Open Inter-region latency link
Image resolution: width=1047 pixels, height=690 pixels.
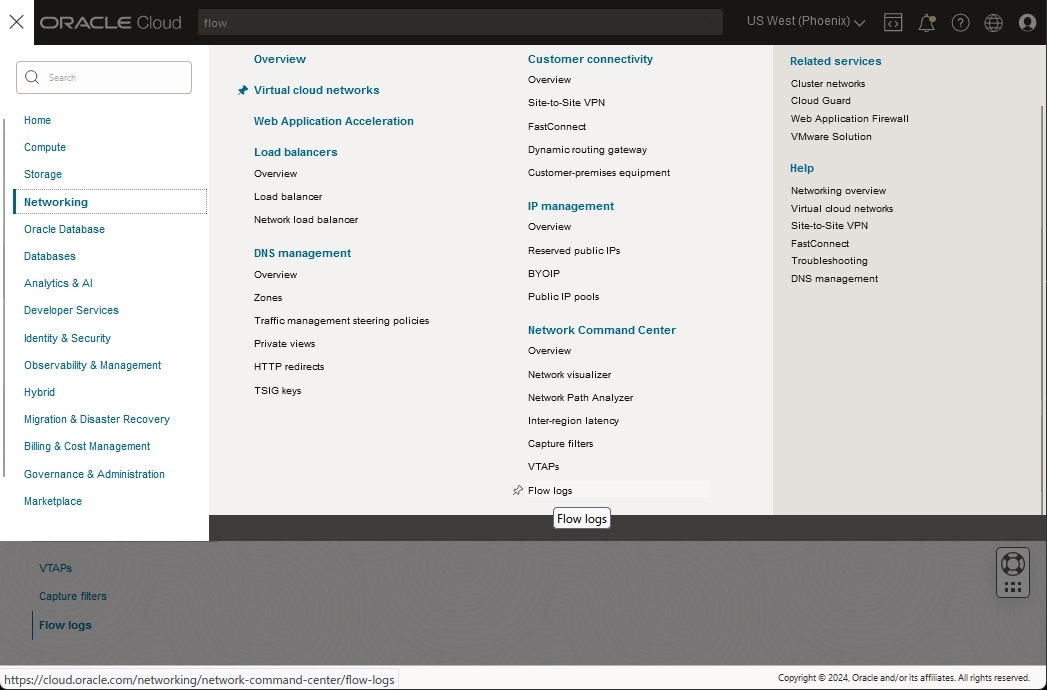point(573,421)
